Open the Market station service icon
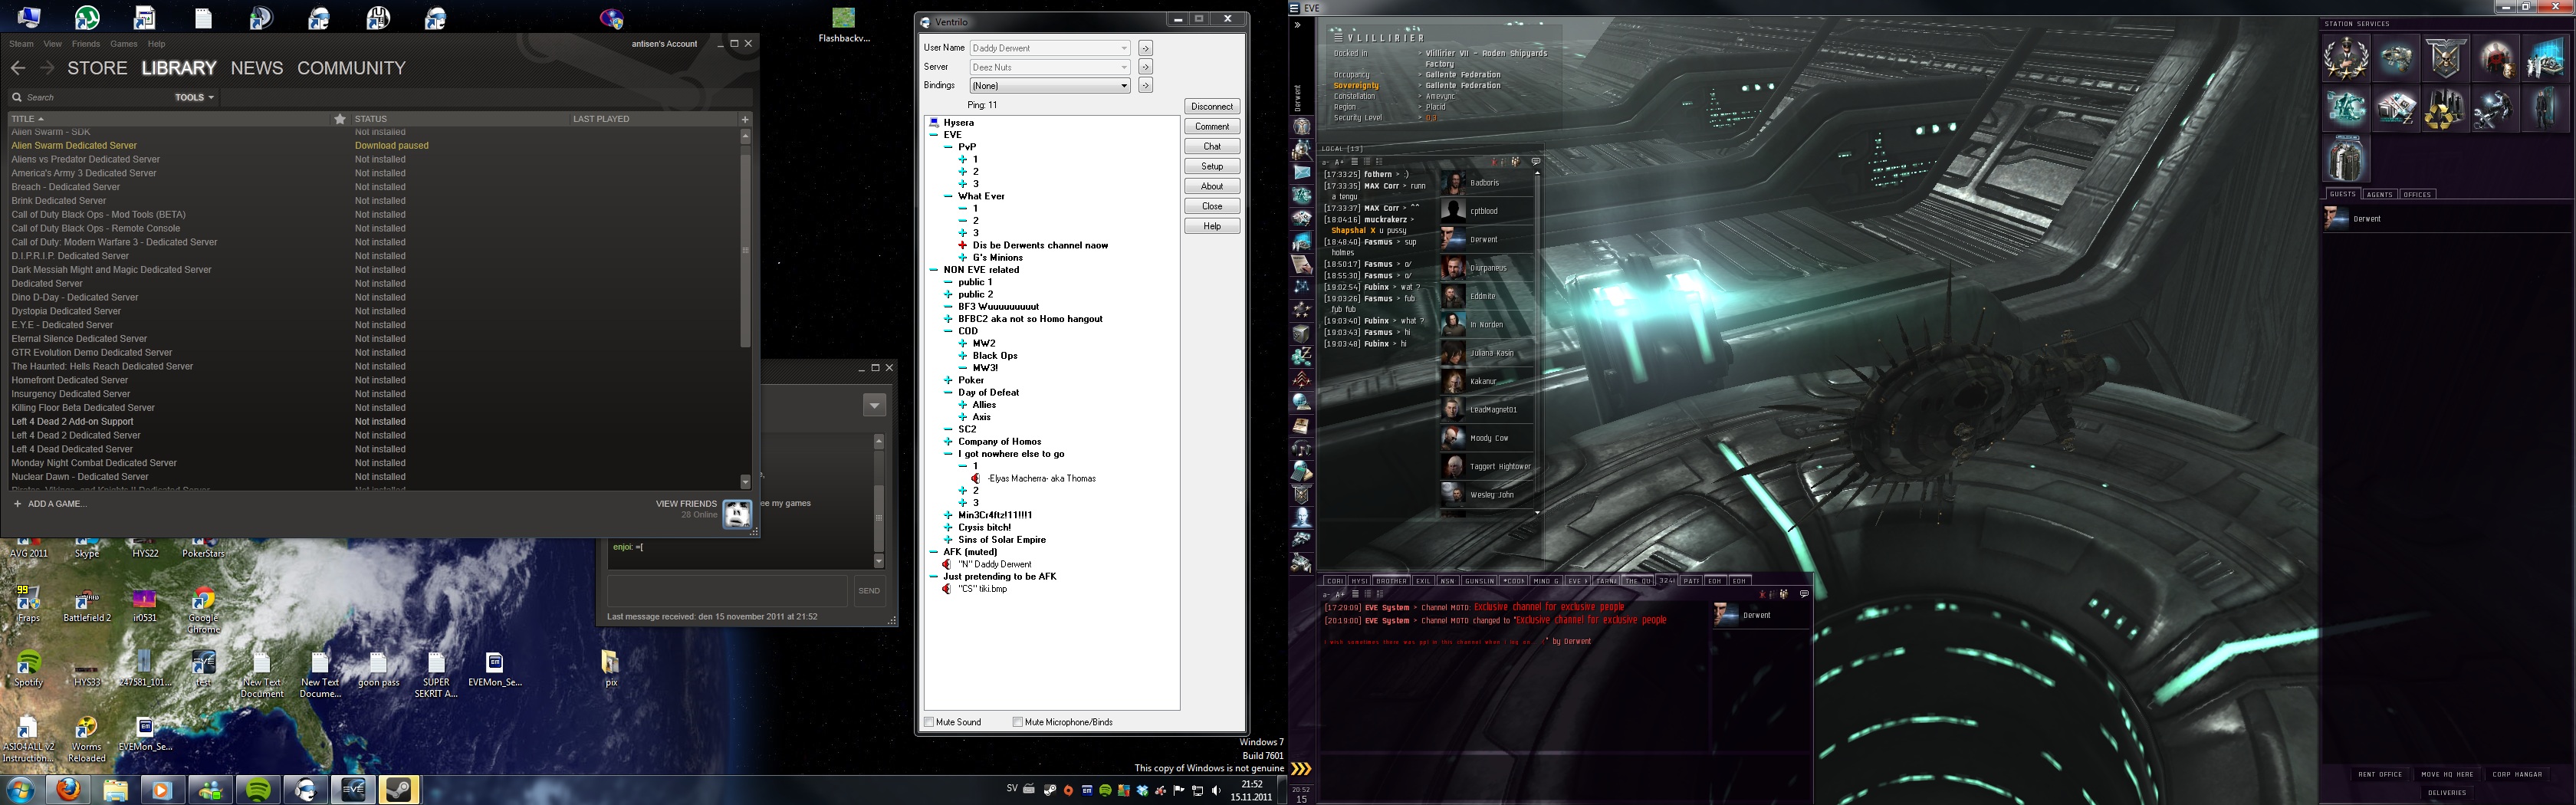Image resolution: width=2576 pixels, height=805 pixels. click(x=2396, y=108)
